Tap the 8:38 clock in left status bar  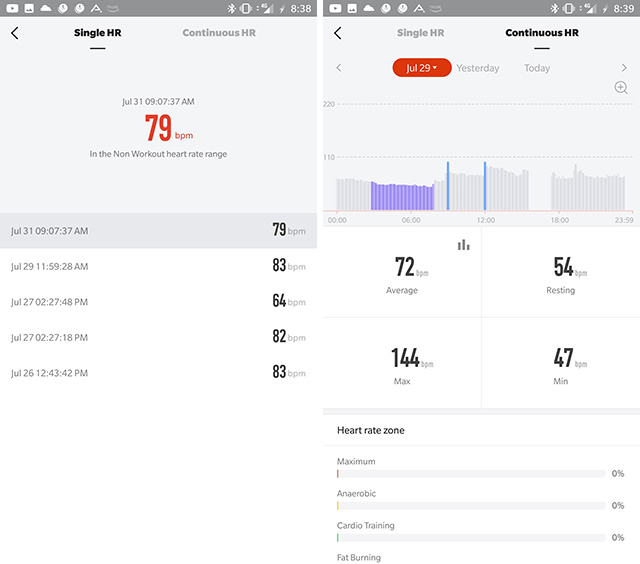tap(301, 8)
